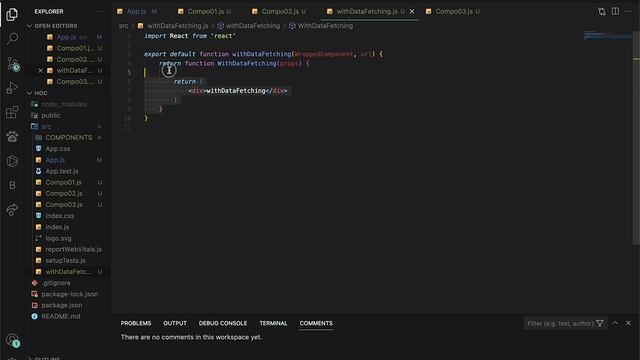
Task: Split the editor to the right
Action: coord(615,11)
